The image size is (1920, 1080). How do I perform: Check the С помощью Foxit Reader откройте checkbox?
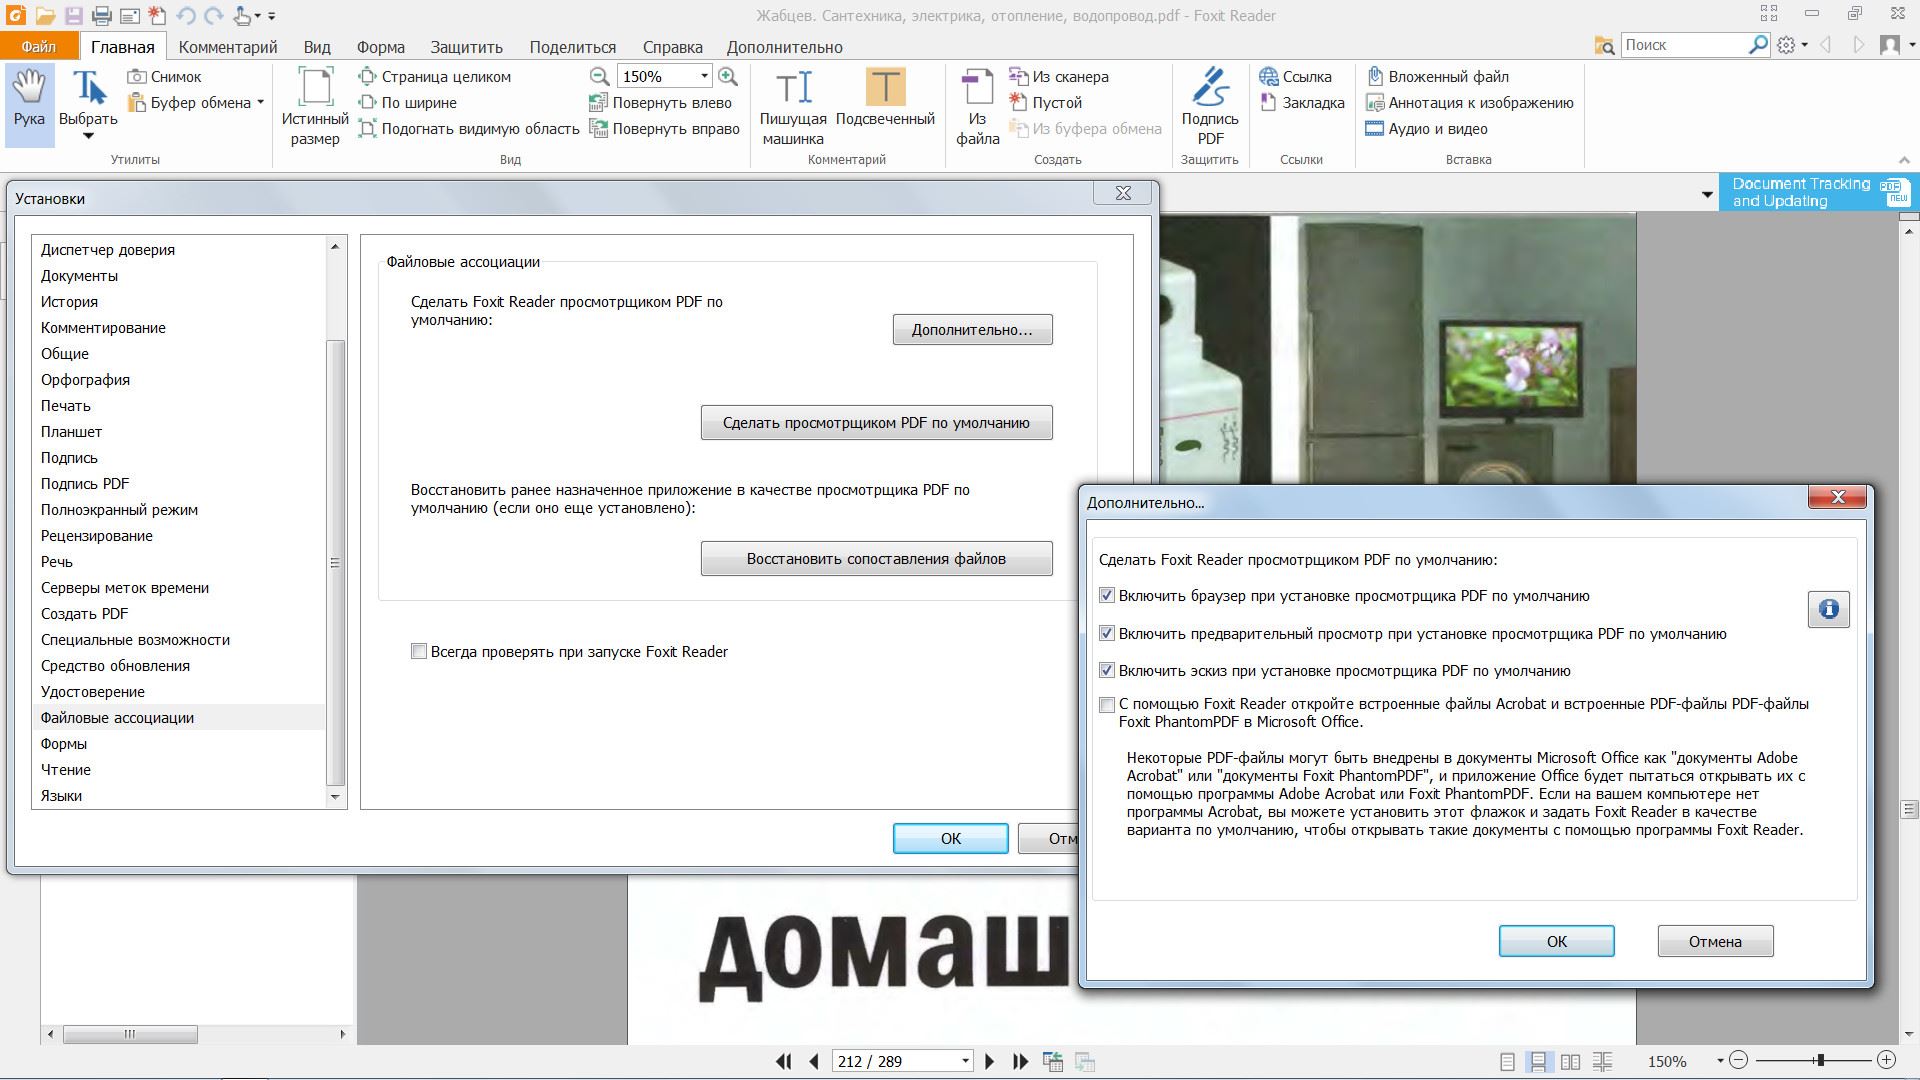pyautogui.click(x=1106, y=704)
